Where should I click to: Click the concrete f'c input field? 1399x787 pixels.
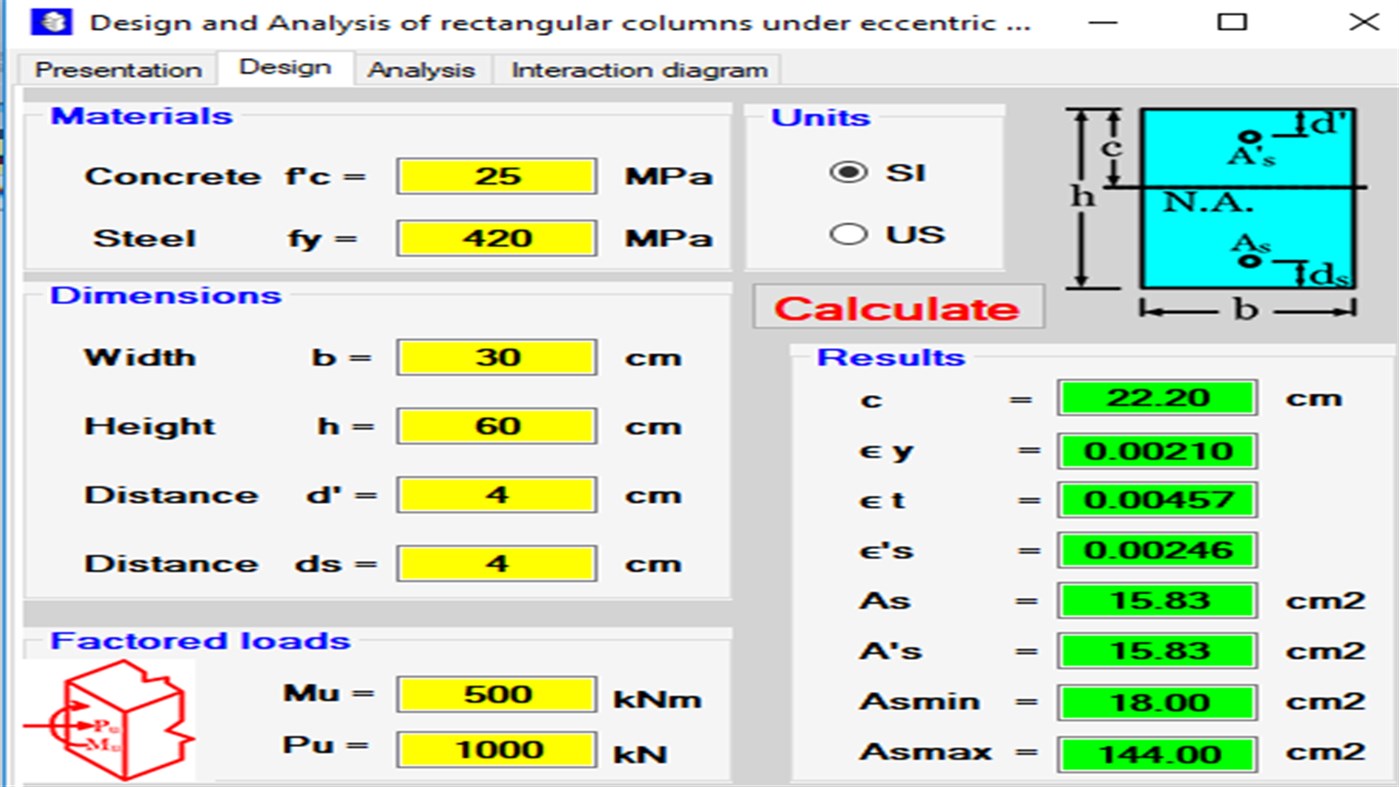point(496,175)
